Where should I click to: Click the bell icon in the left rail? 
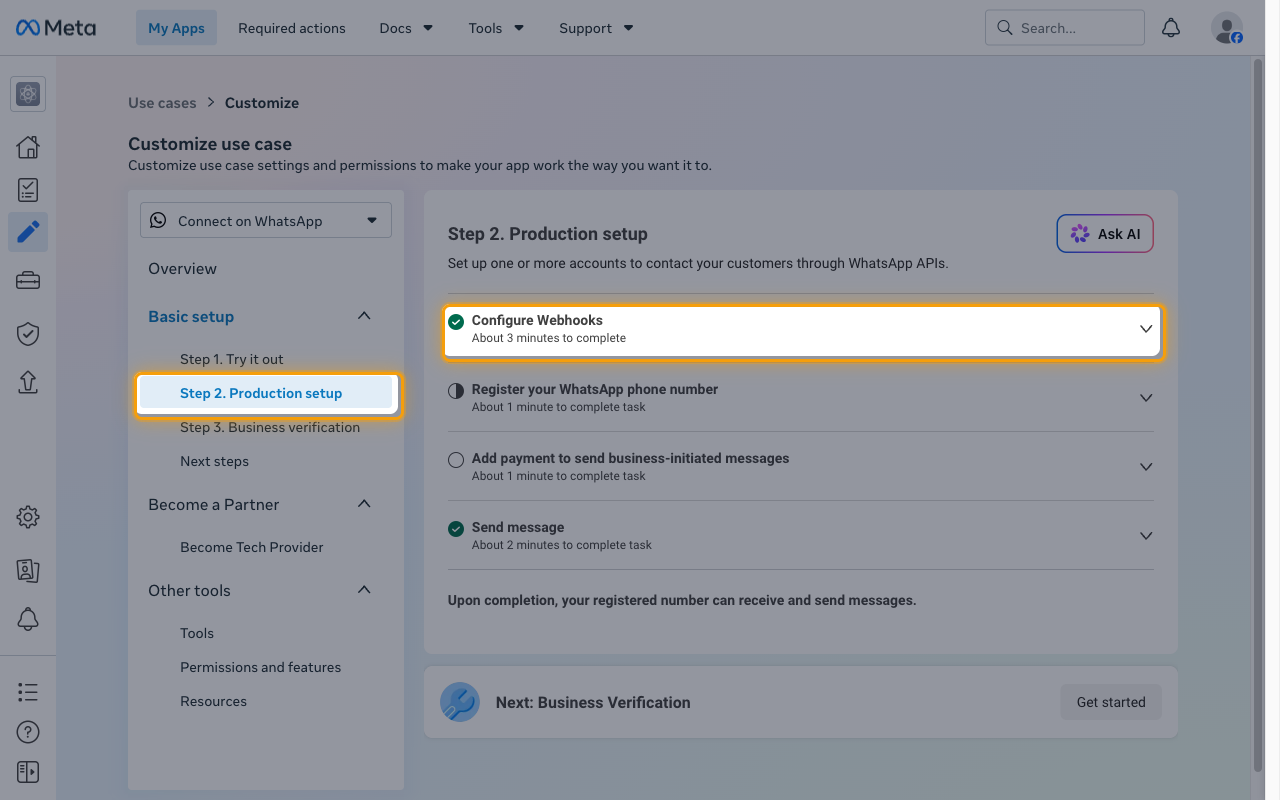pyautogui.click(x=28, y=619)
